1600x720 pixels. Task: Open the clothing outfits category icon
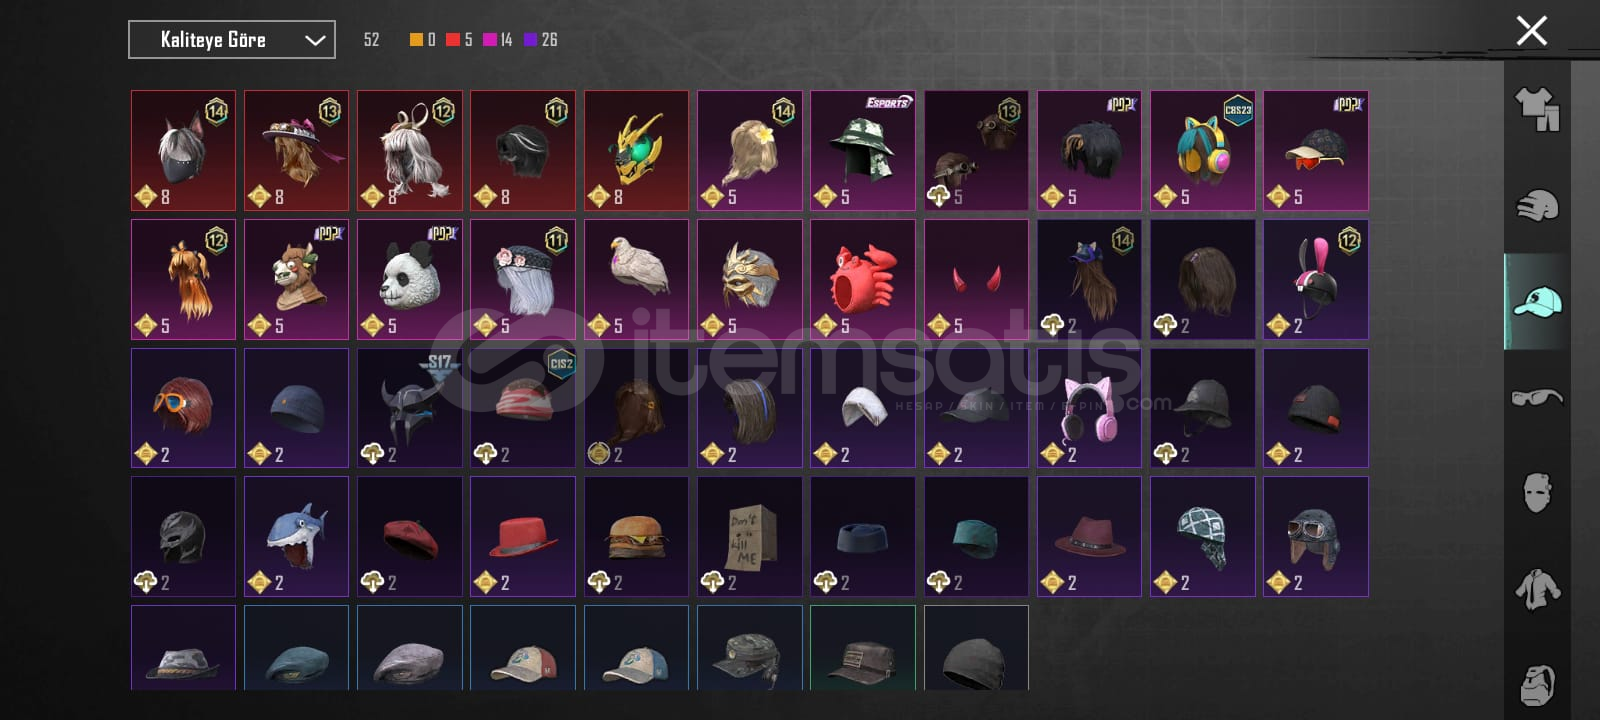pos(1536,109)
